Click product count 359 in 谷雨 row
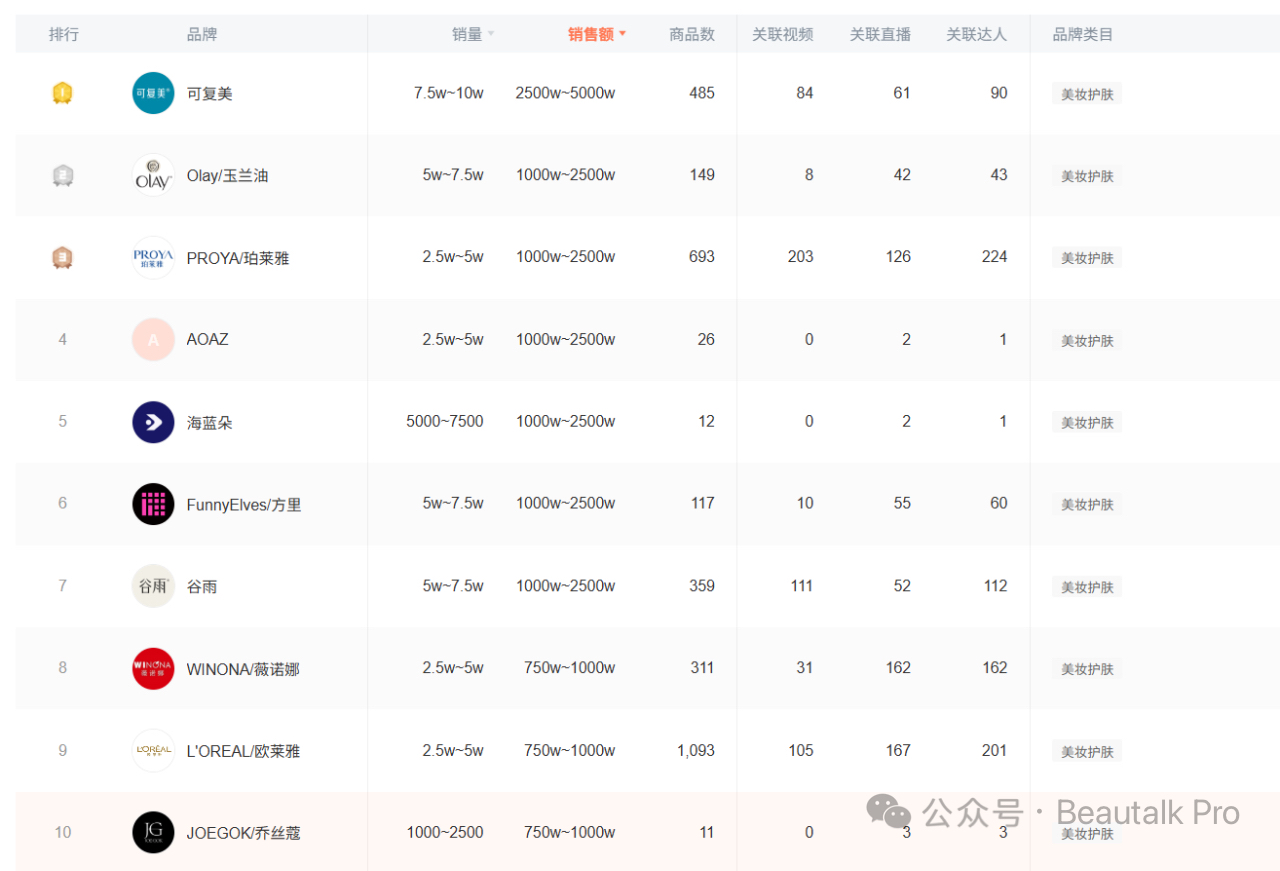 point(702,586)
